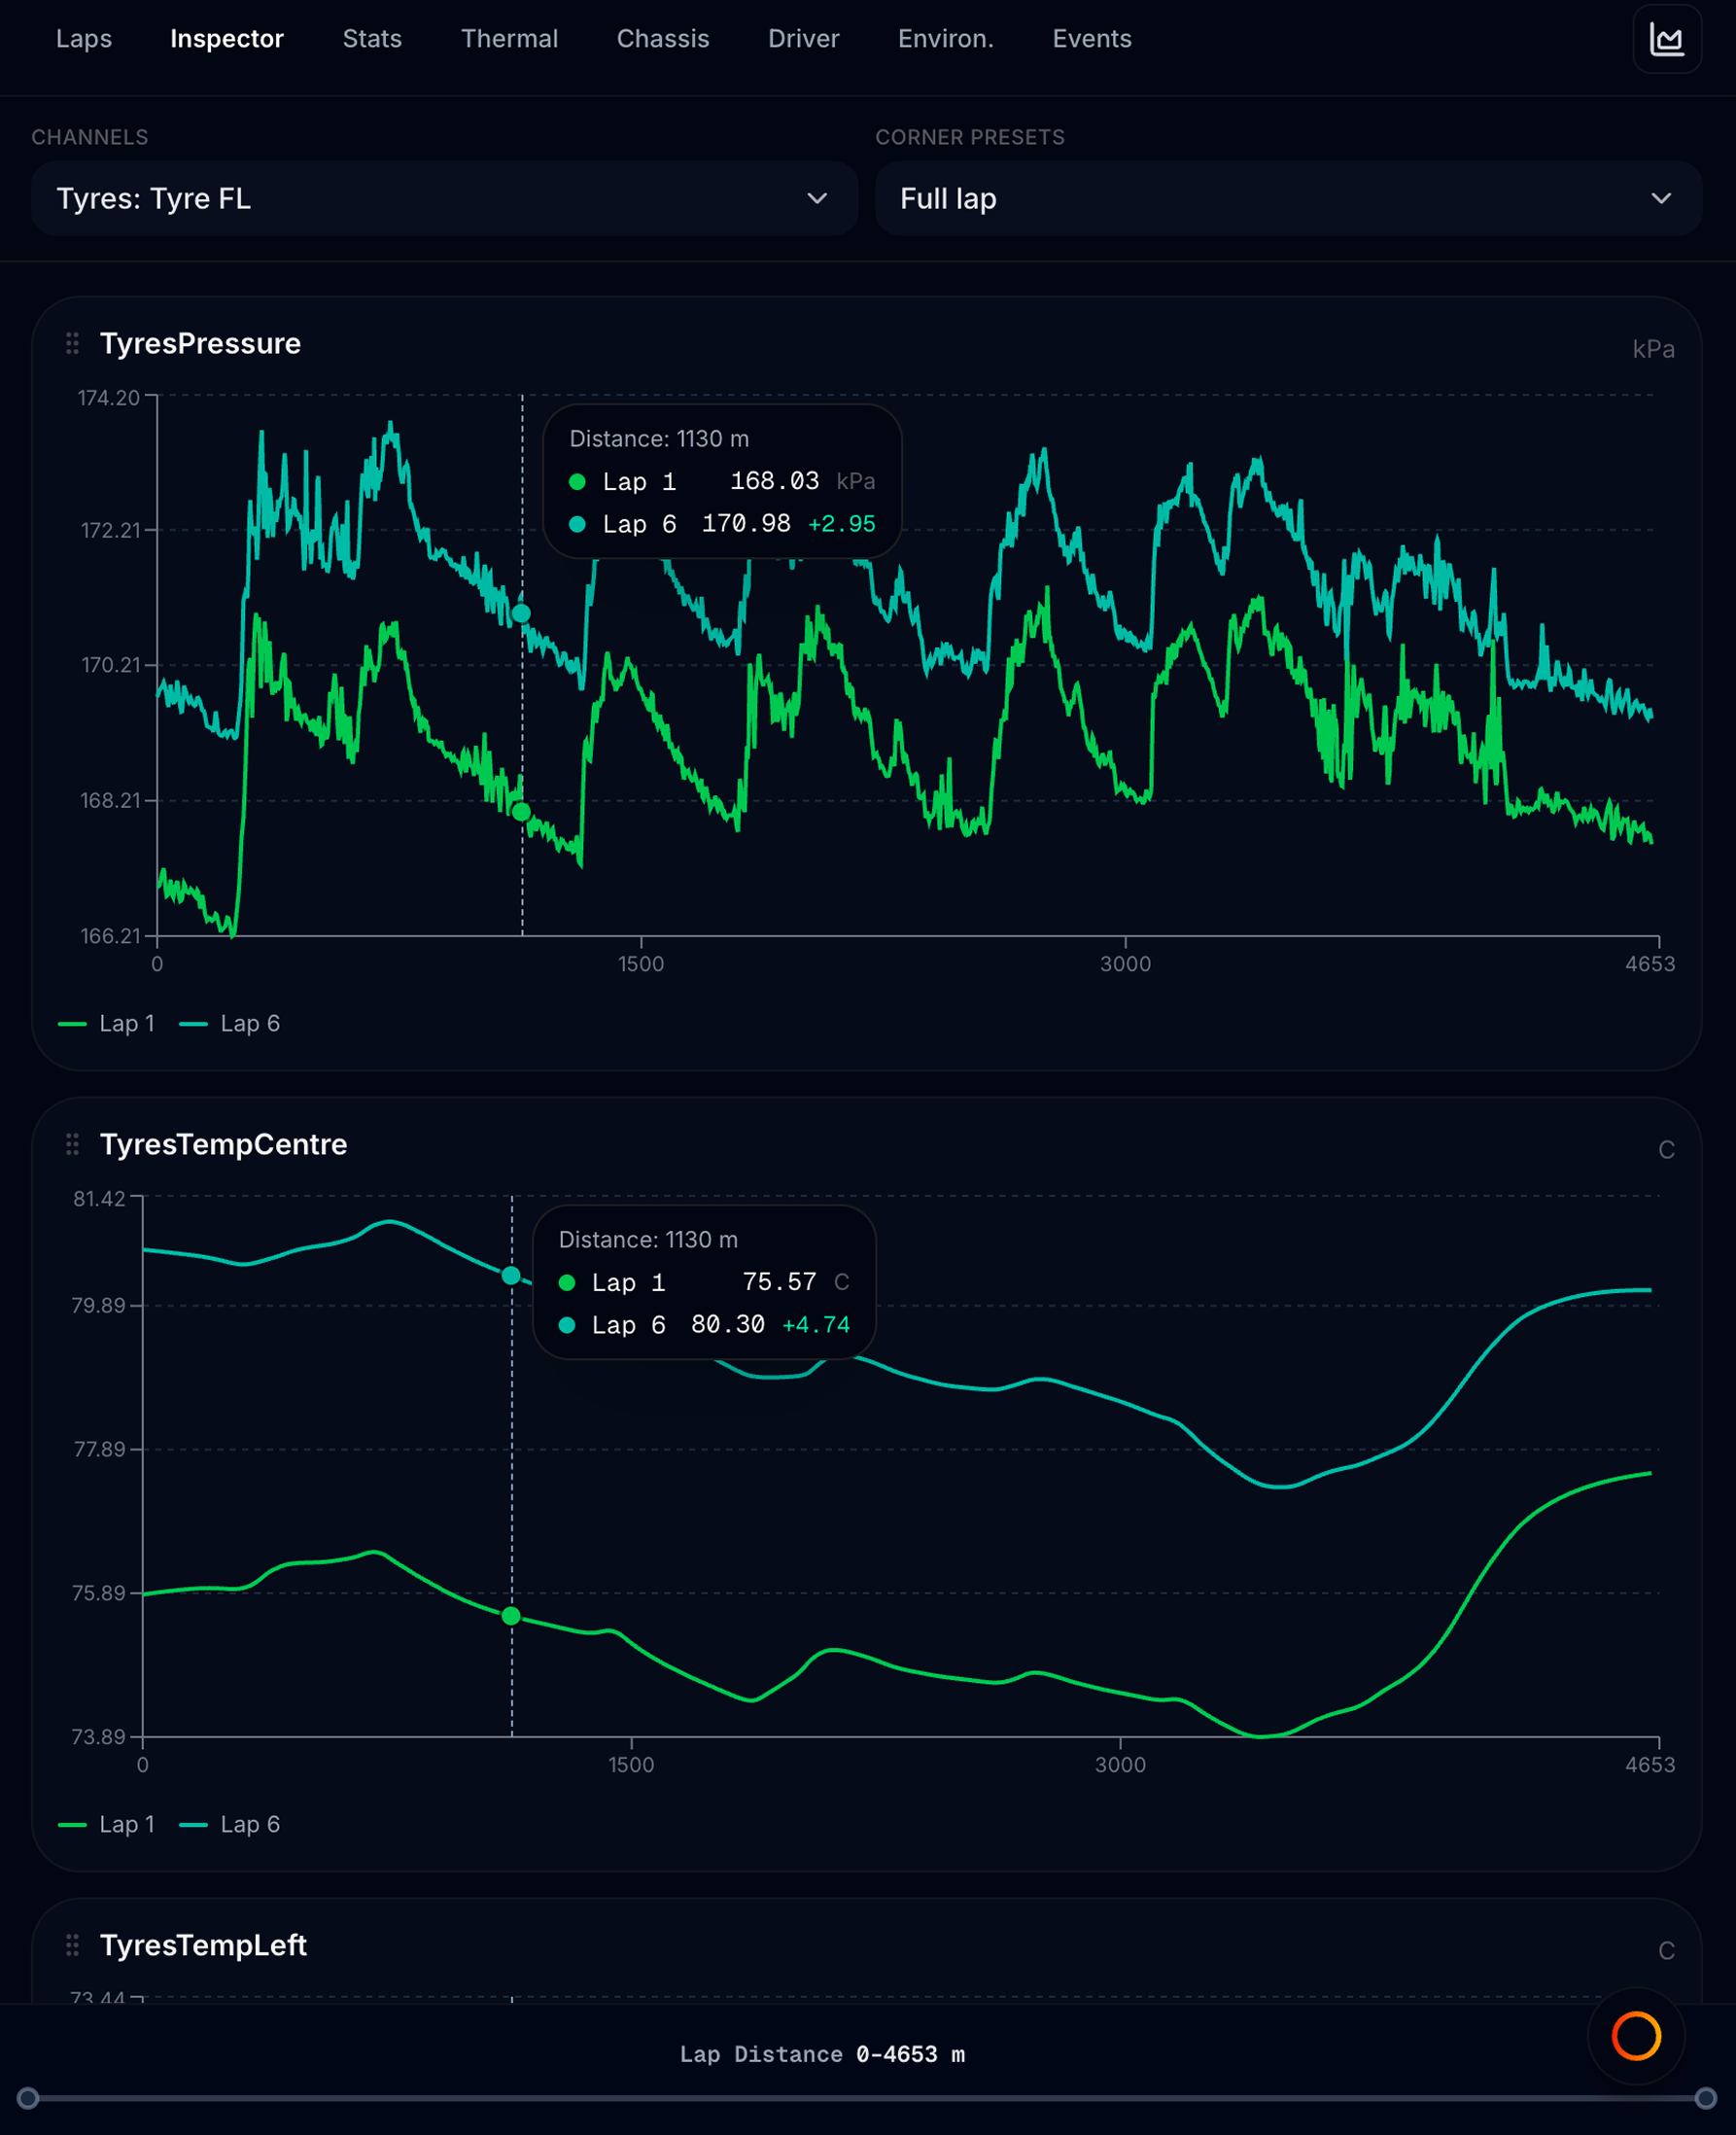The height and width of the screenshot is (2135, 1736).
Task: Switch to the Laps tab
Action: [x=84, y=39]
